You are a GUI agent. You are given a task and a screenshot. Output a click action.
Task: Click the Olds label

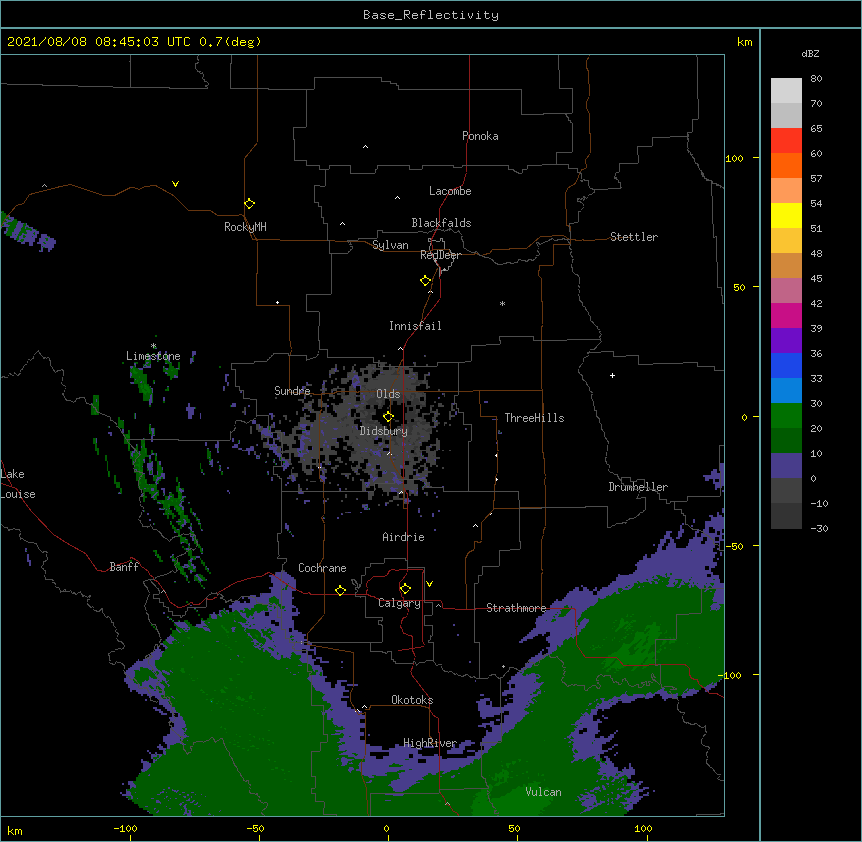point(388,394)
